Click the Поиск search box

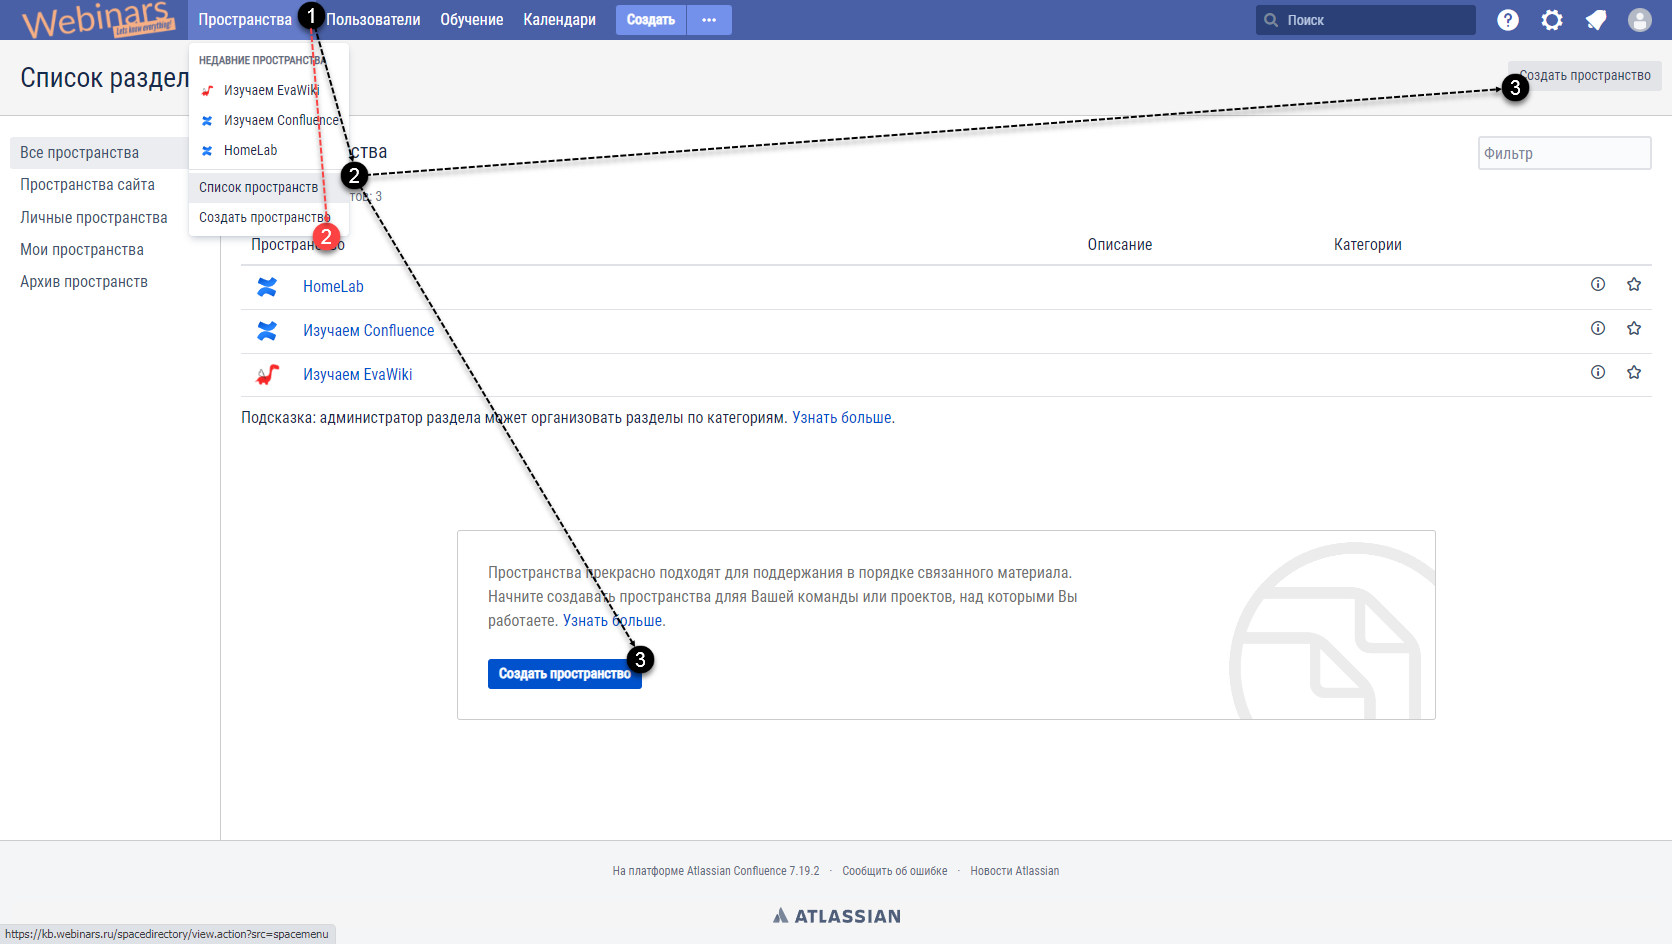1366,20
